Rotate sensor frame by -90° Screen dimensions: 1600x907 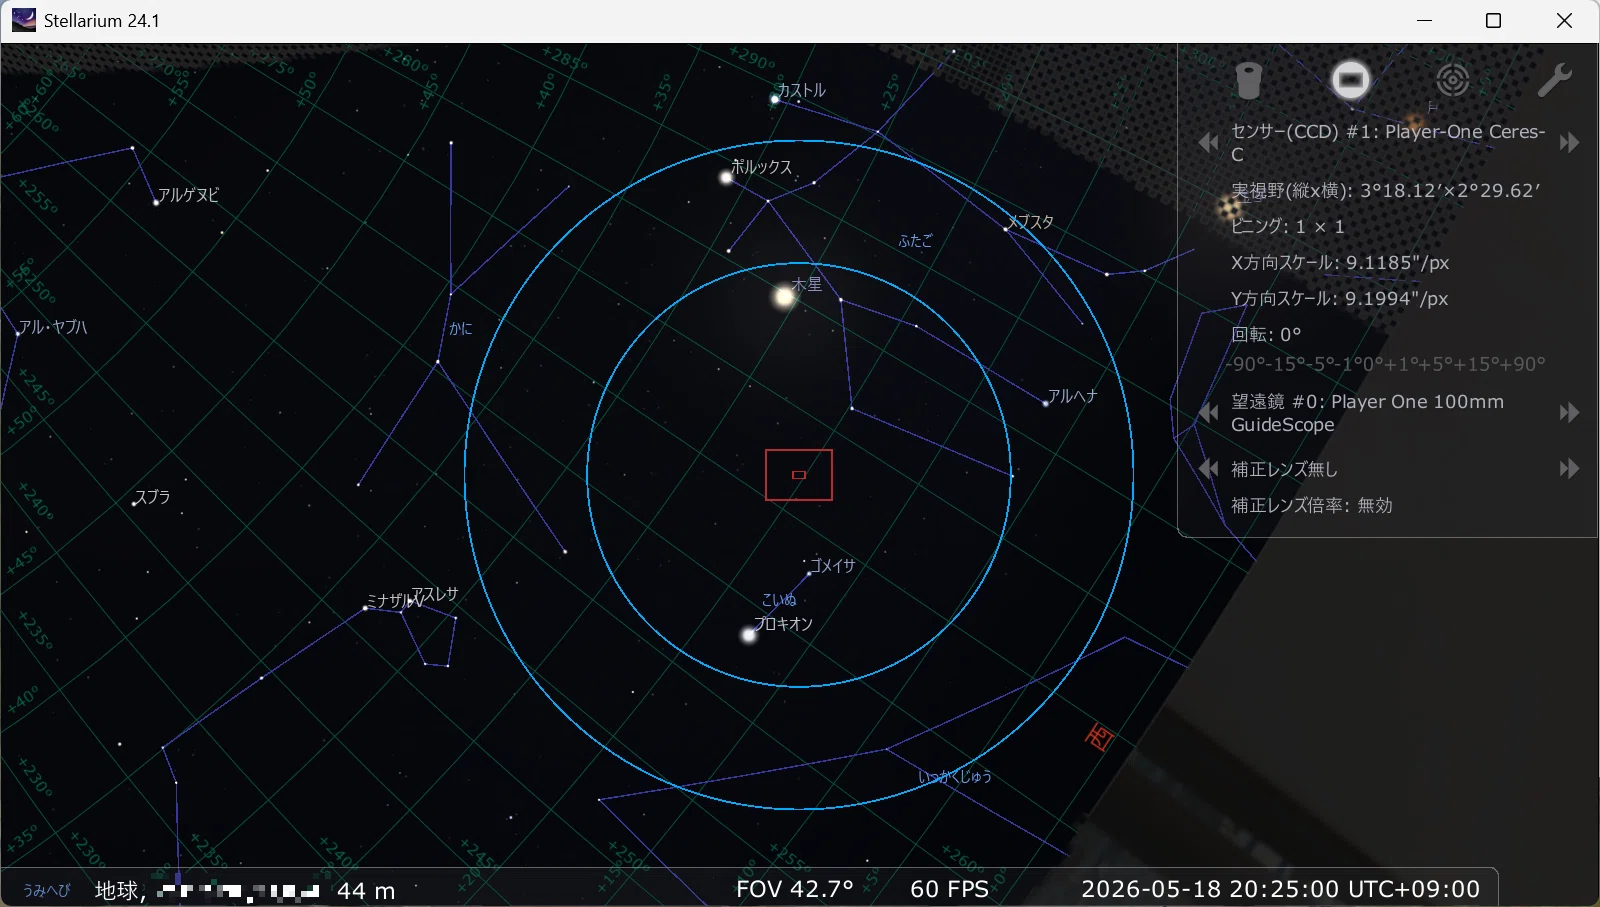coord(1245,364)
